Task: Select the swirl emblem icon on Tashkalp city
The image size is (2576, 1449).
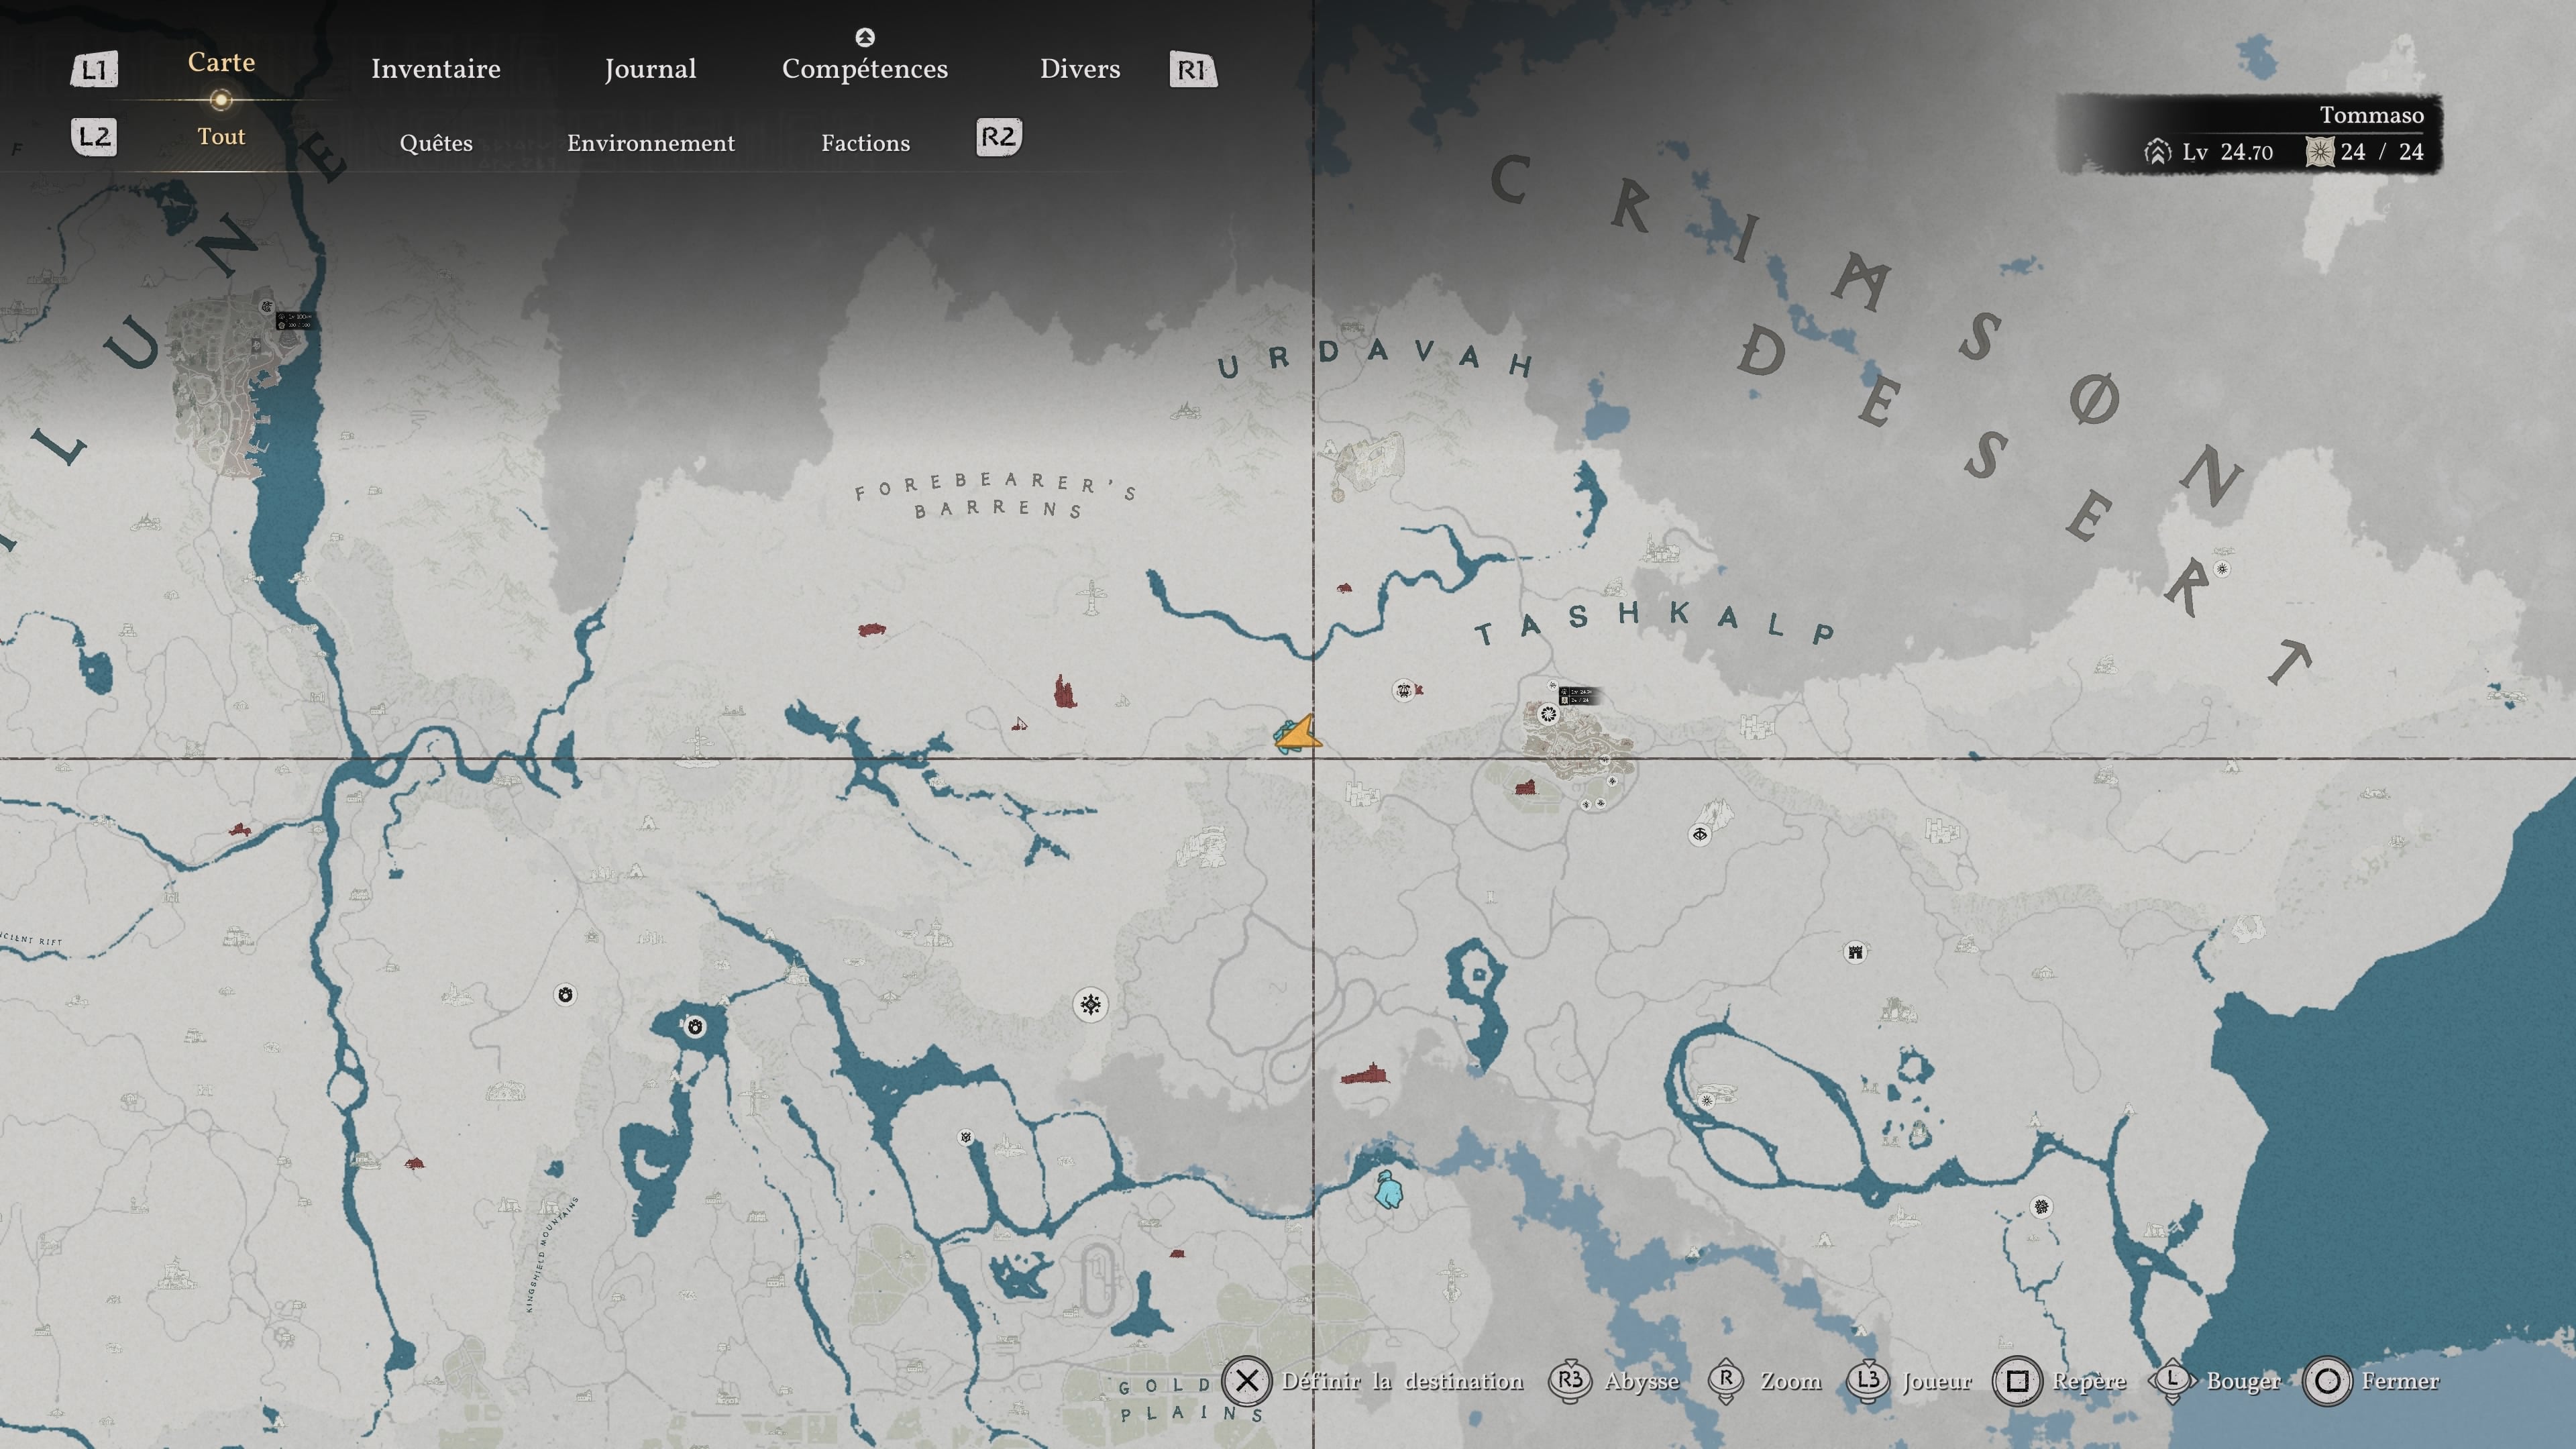Action: 1548,714
